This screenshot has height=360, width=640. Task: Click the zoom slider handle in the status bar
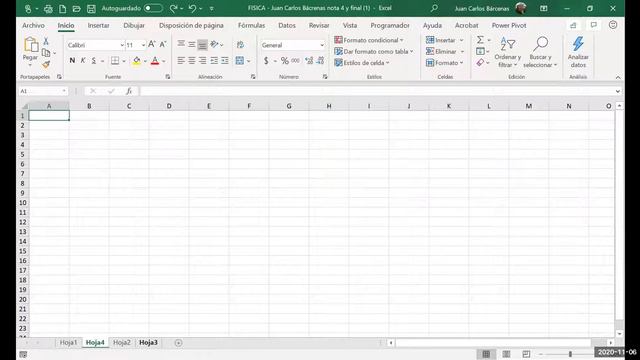pyautogui.click(x=570, y=354)
